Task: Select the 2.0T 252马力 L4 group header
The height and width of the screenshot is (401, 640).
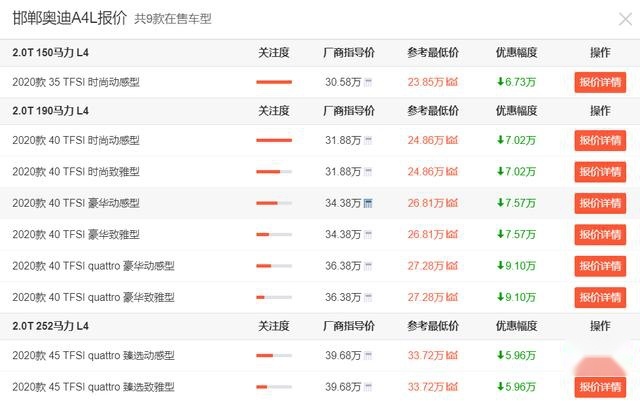Action: tap(51, 326)
